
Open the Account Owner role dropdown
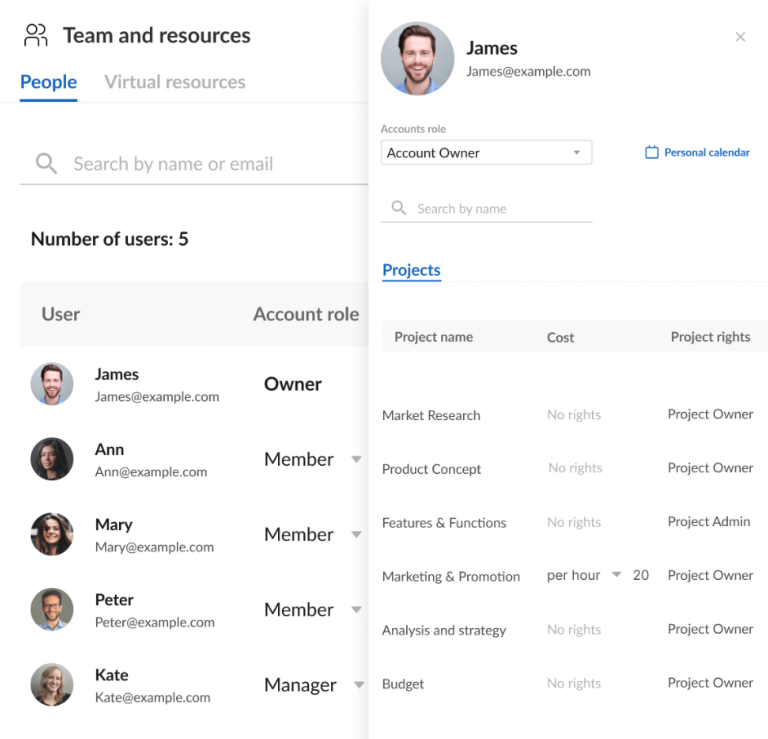click(x=486, y=153)
